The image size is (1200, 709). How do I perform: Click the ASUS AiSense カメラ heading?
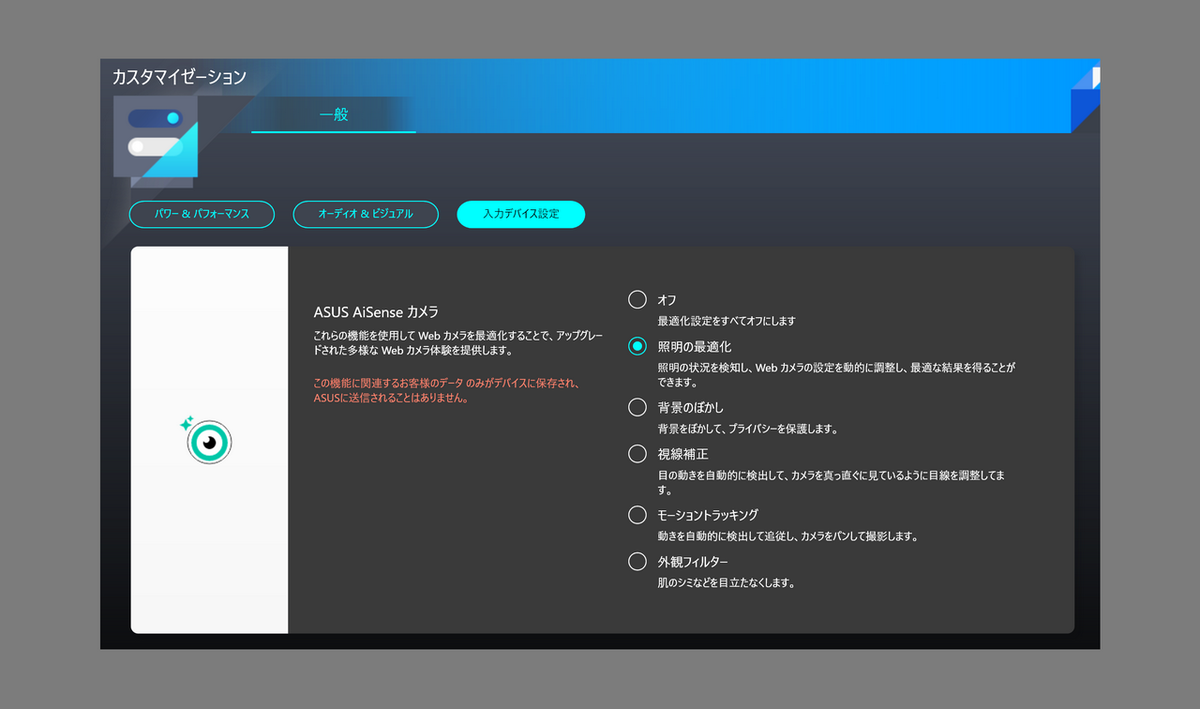click(x=376, y=311)
